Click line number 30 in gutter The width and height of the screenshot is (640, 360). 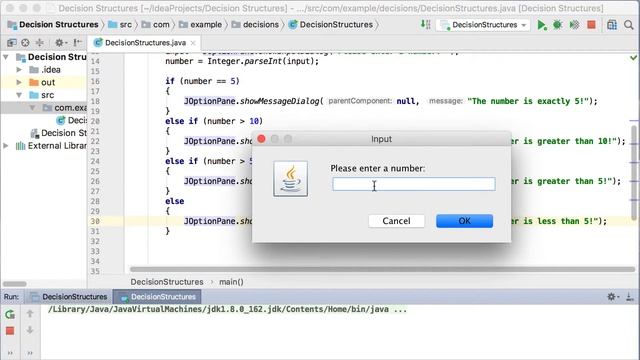95,221
